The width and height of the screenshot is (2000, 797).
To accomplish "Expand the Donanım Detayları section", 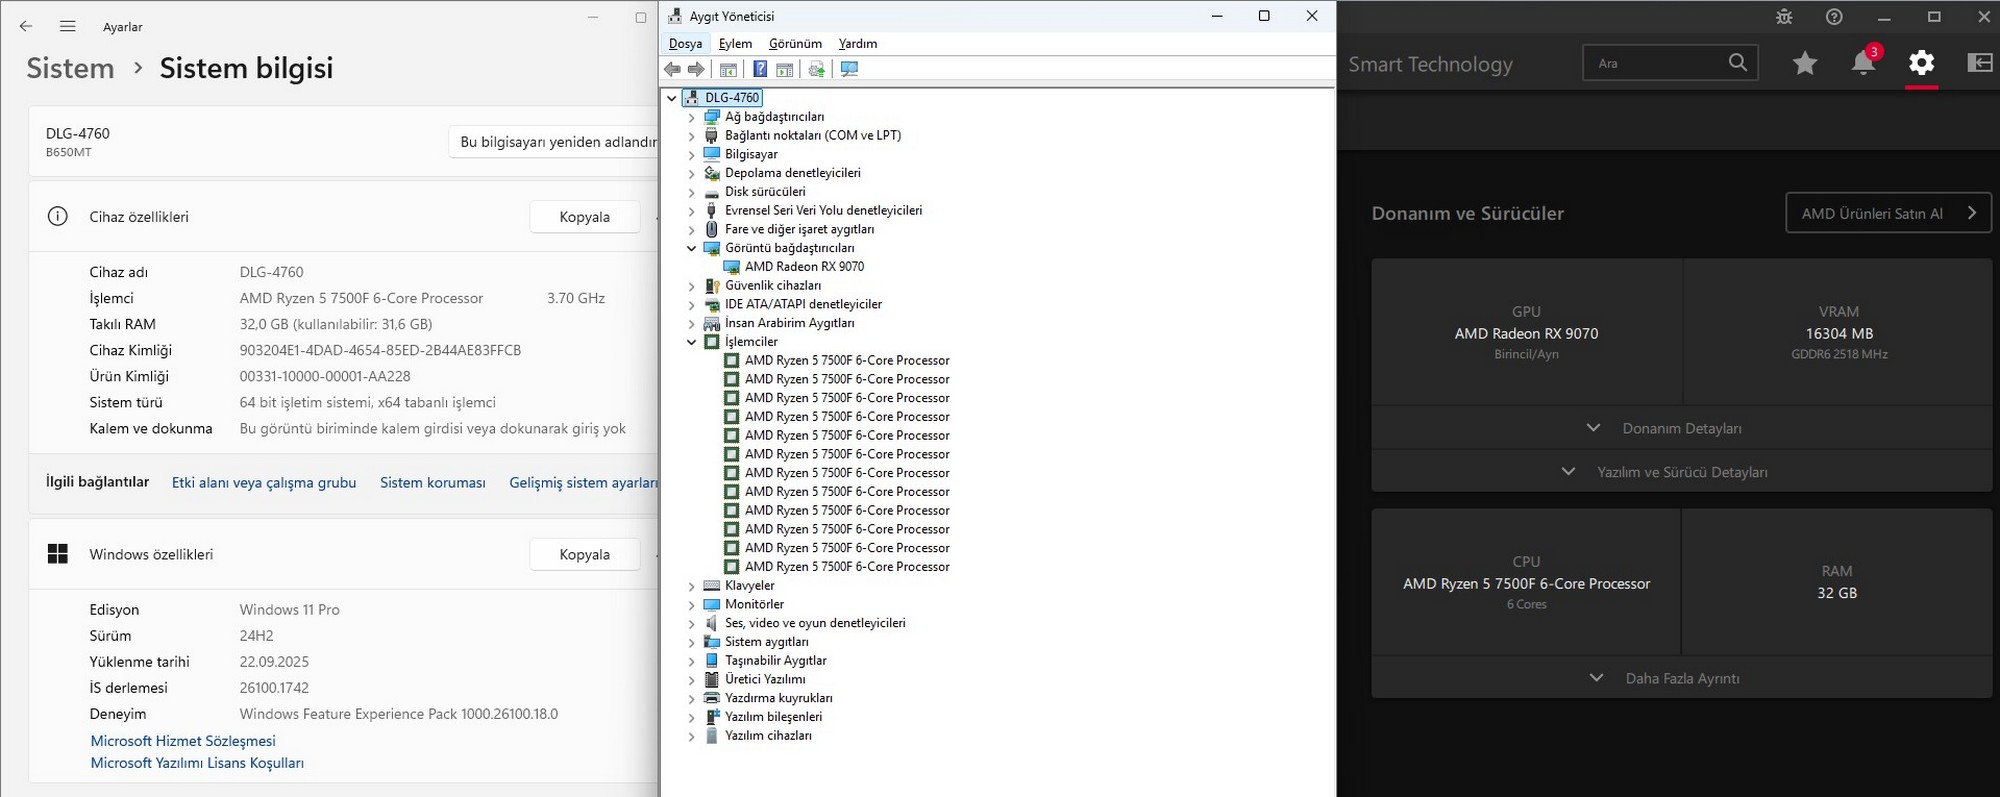I will click(x=1682, y=428).
